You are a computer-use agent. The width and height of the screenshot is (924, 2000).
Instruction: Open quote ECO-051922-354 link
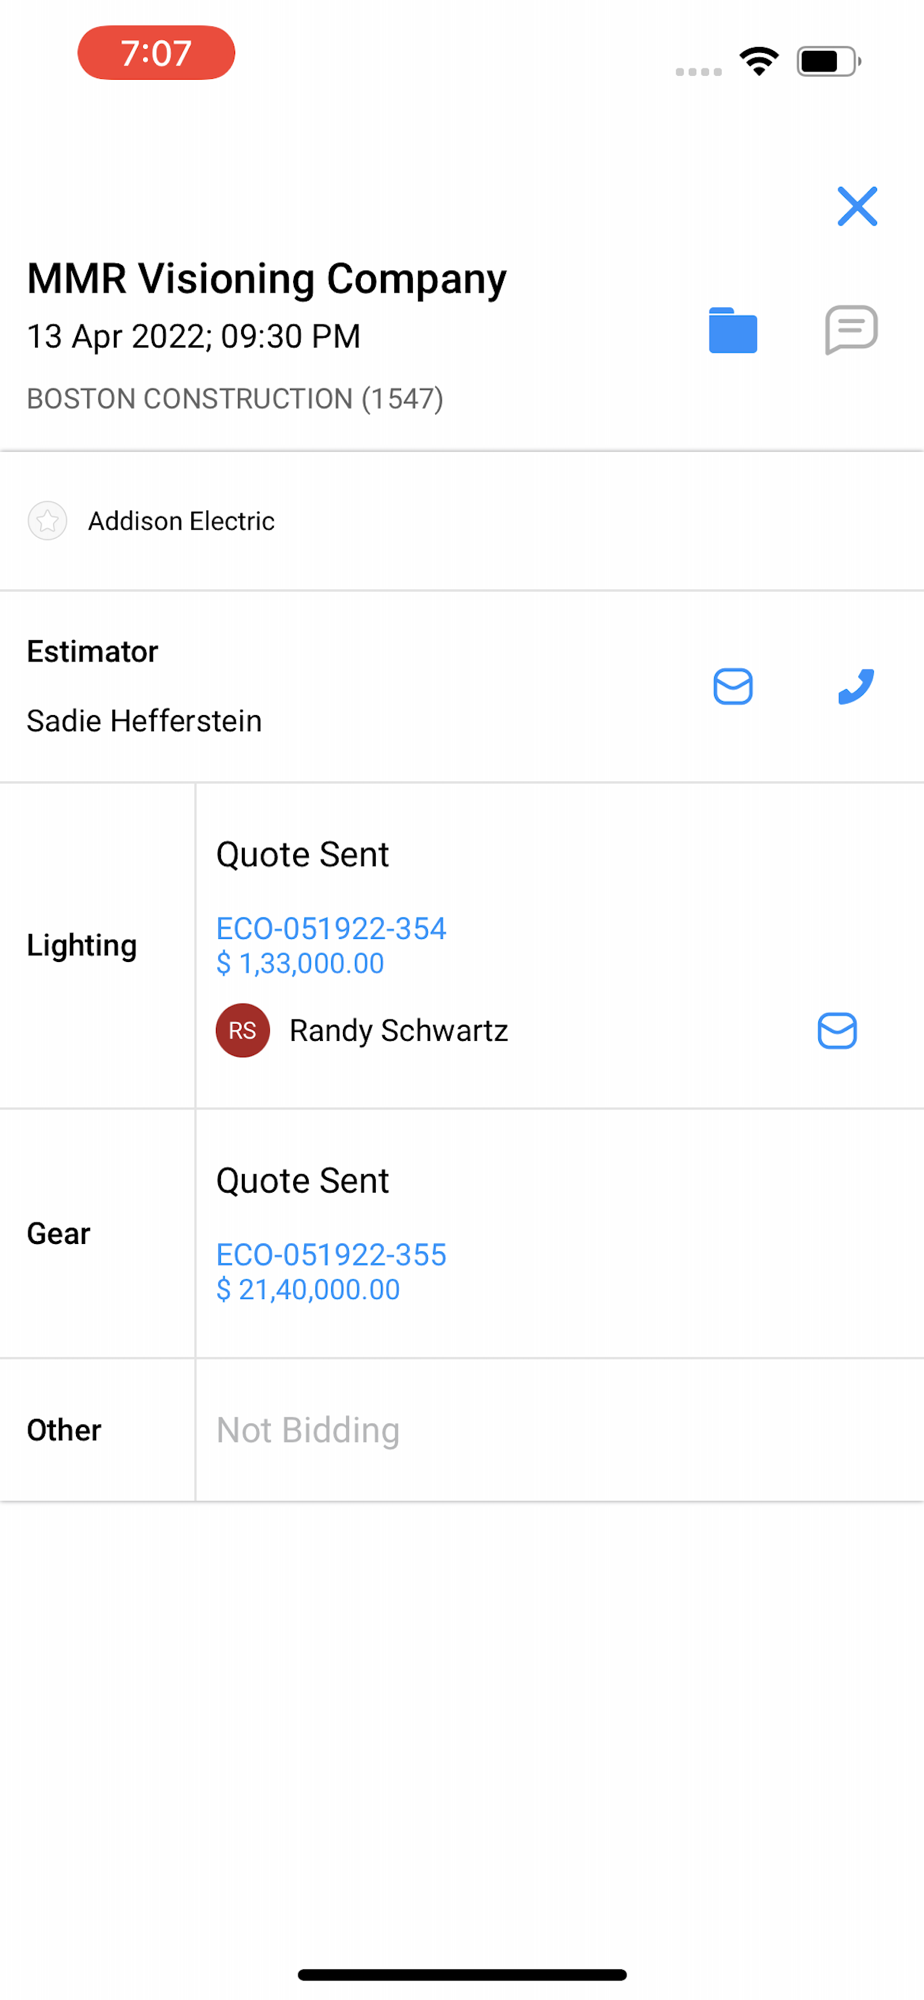(331, 928)
